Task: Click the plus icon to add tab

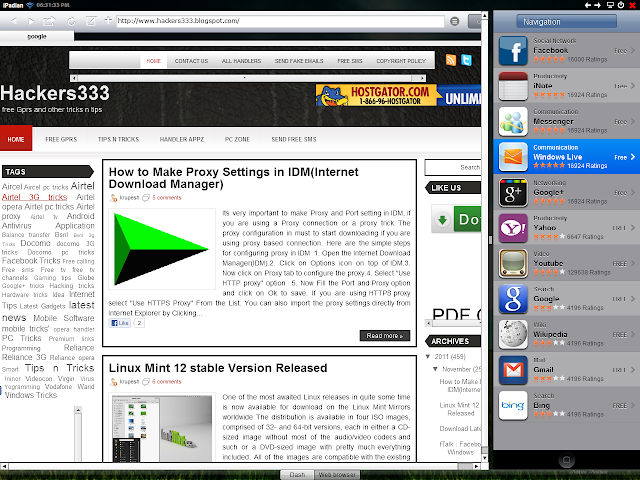Action: click(108, 20)
